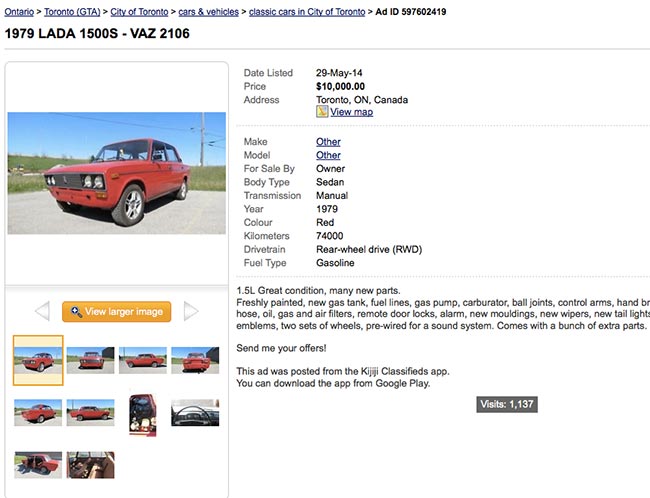Image resolution: width=650 pixels, height=498 pixels.
Task: Go to the Ontario breadcrumb link
Action: (23, 12)
